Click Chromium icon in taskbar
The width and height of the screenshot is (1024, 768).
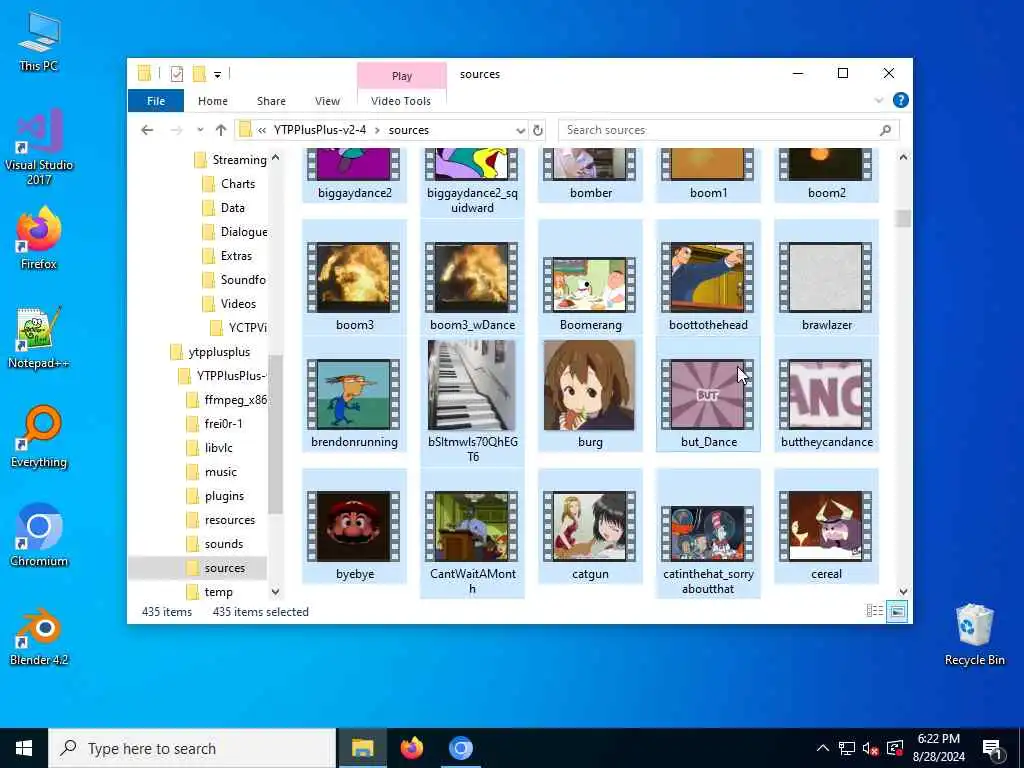pyautogui.click(x=460, y=748)
